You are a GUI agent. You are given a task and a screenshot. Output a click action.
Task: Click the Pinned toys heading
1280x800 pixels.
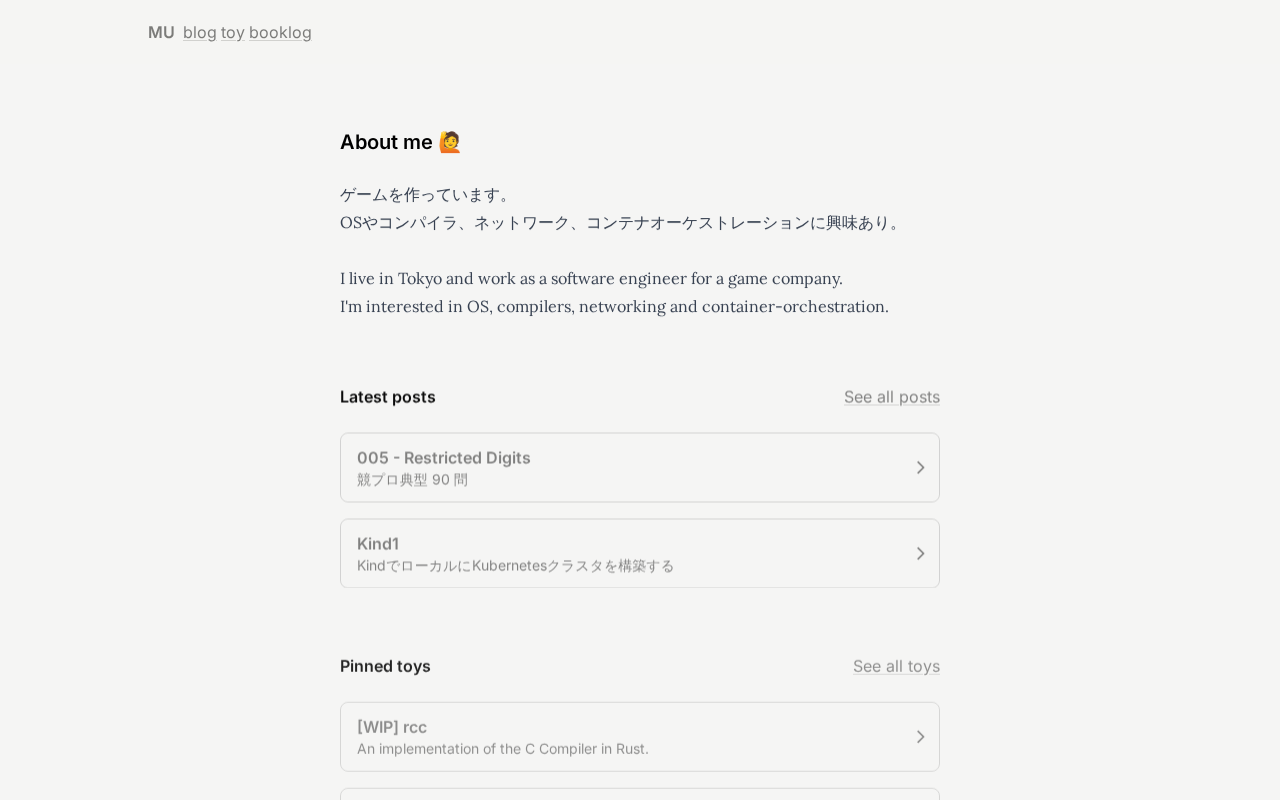click(x=385, y=666)
